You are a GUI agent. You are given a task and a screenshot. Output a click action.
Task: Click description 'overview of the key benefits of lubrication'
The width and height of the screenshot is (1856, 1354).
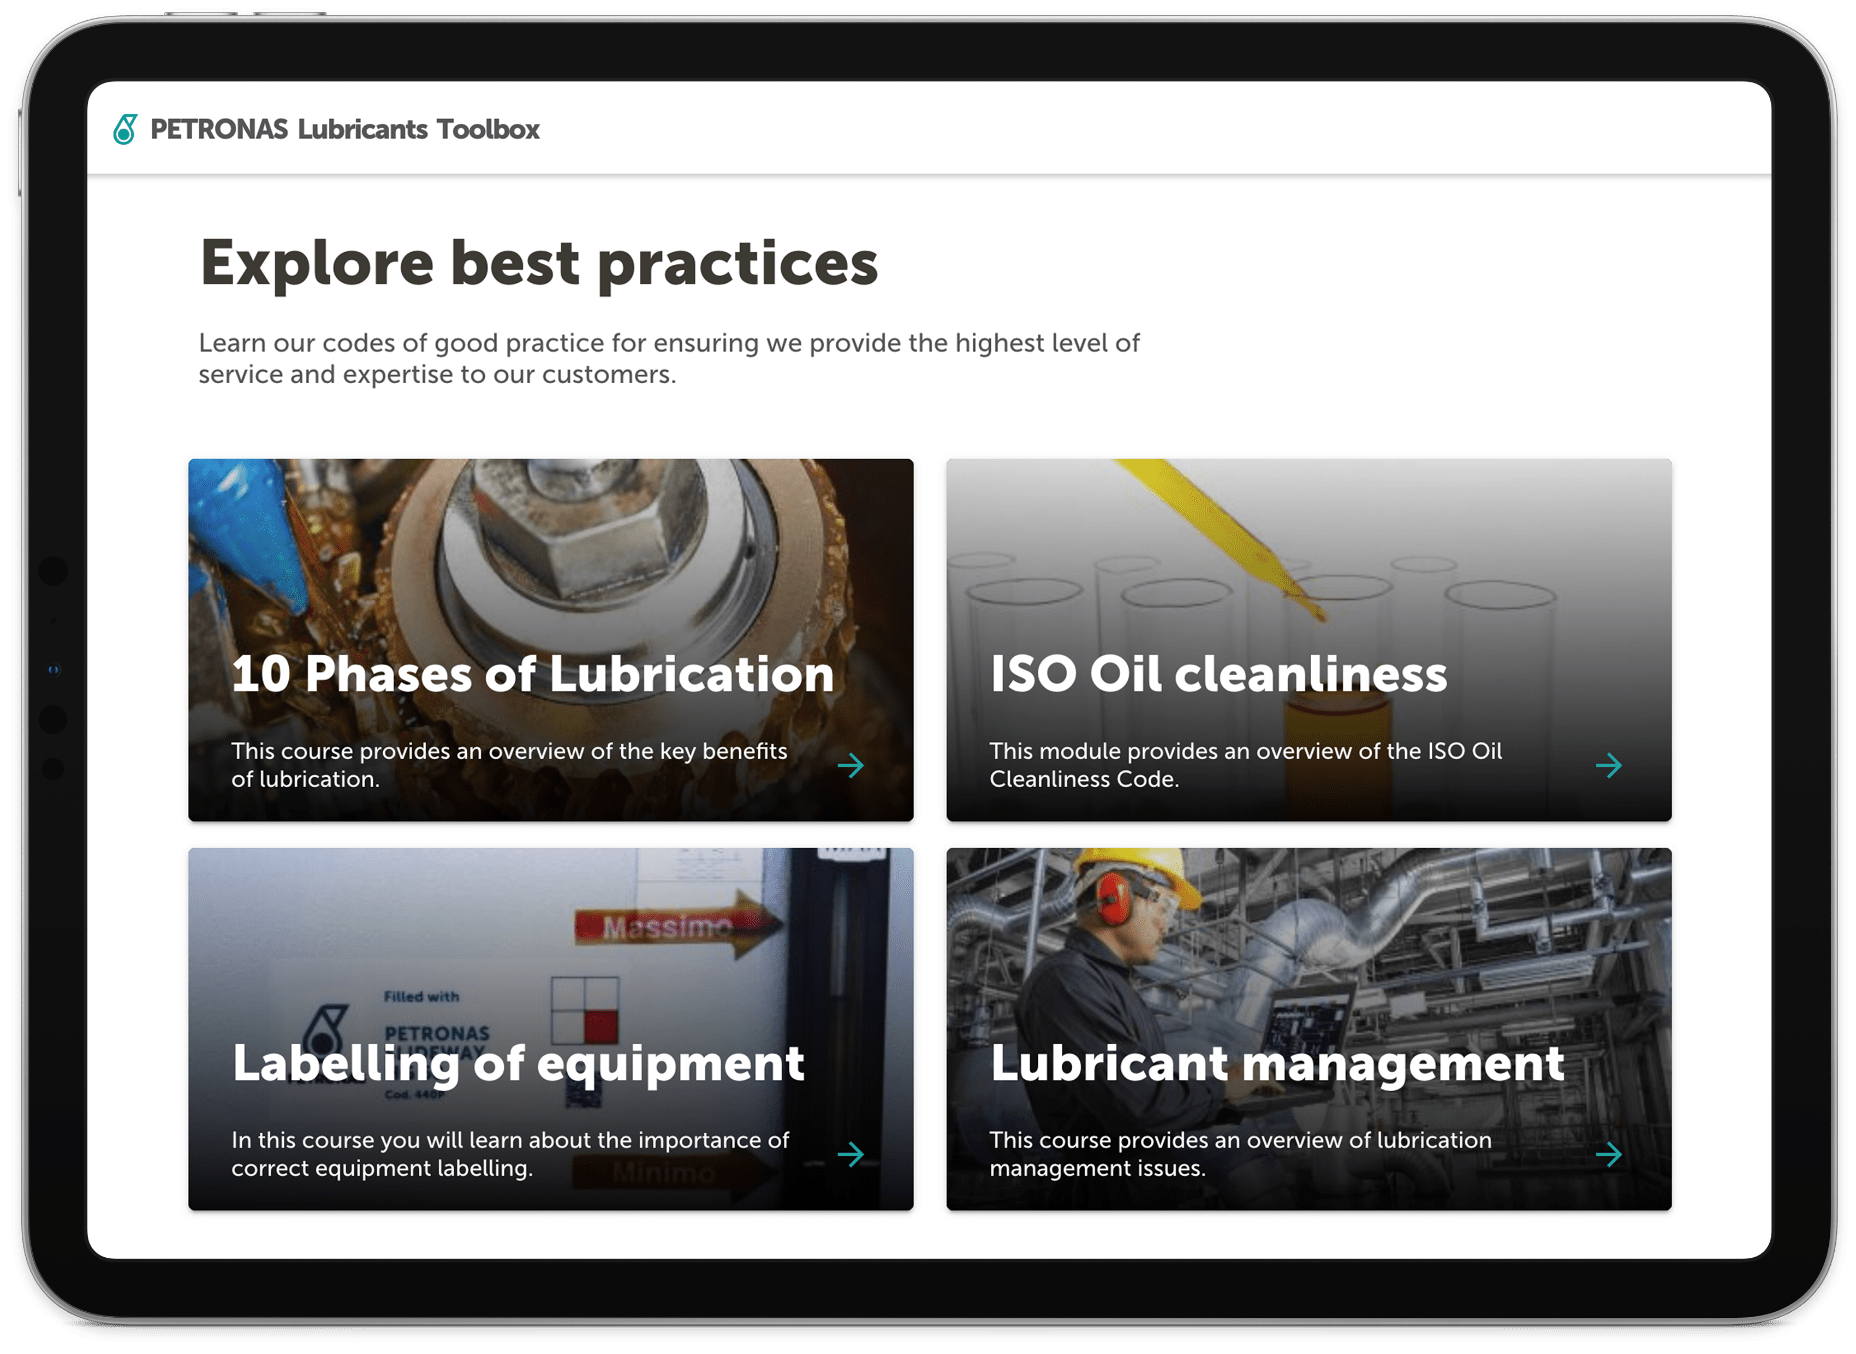click(x=509, y=765)
